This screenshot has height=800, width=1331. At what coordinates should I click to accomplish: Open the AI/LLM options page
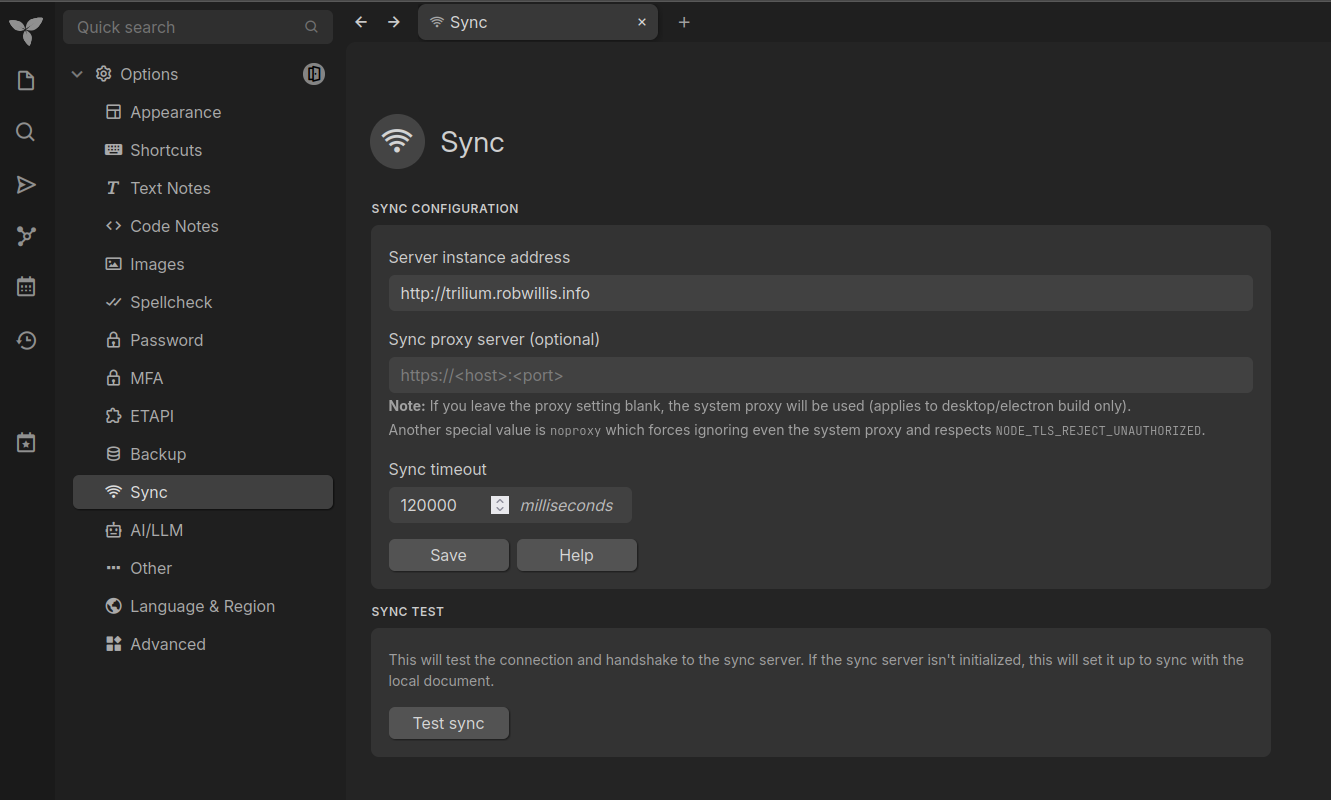coord(156,530)
